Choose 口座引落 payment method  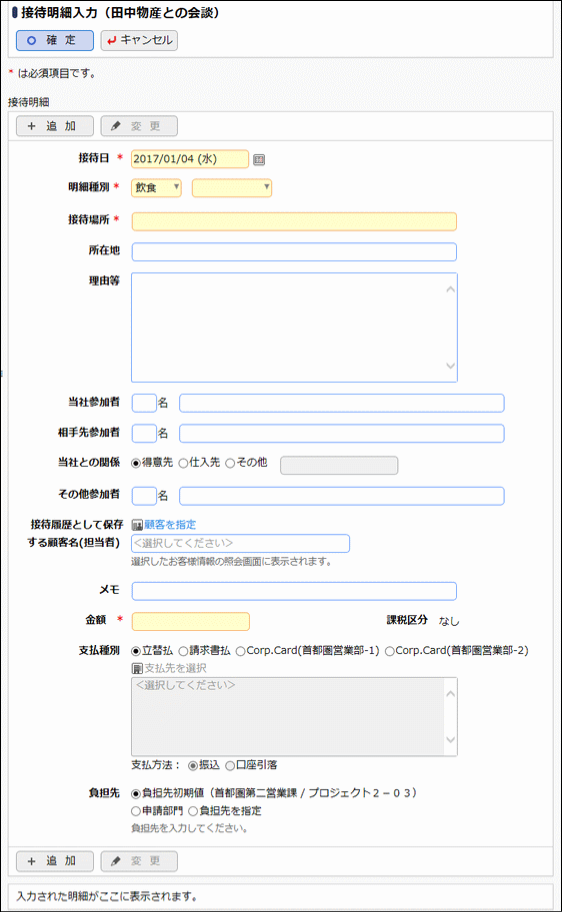coord(230,766)
